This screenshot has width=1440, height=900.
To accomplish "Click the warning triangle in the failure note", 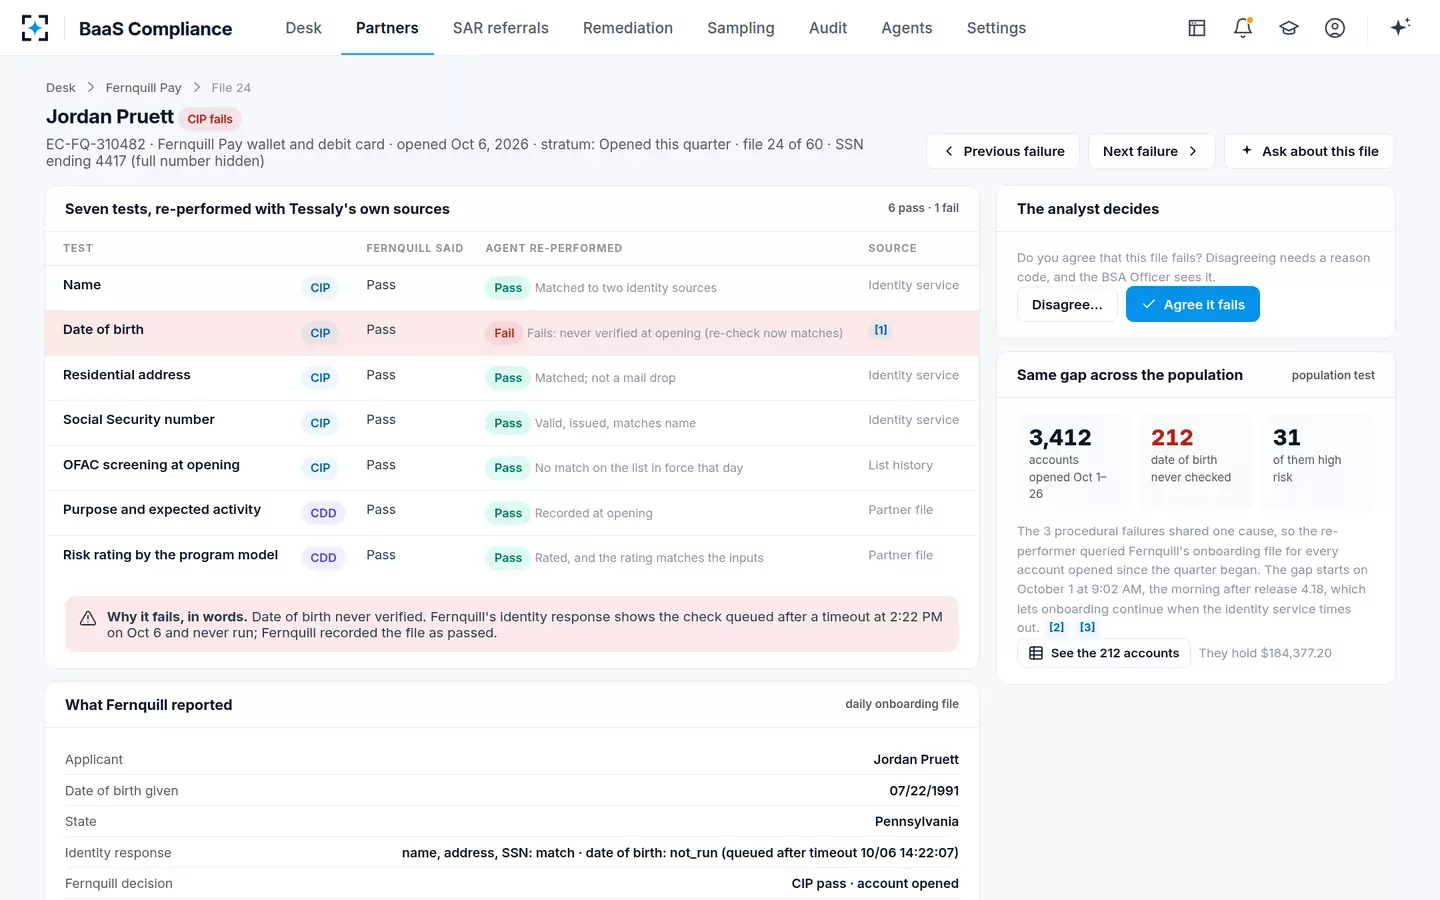I will coord(88,618).
